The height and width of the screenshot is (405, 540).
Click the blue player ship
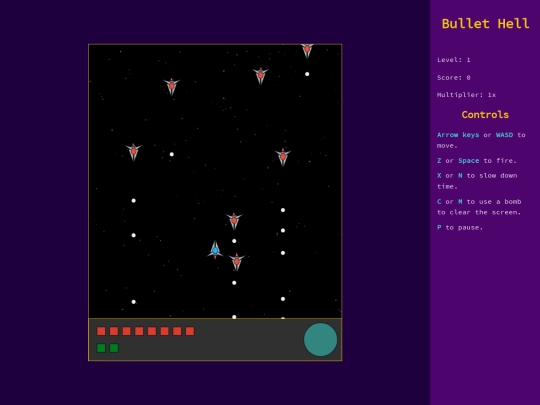pyautogui.click(x=215, y=250)
